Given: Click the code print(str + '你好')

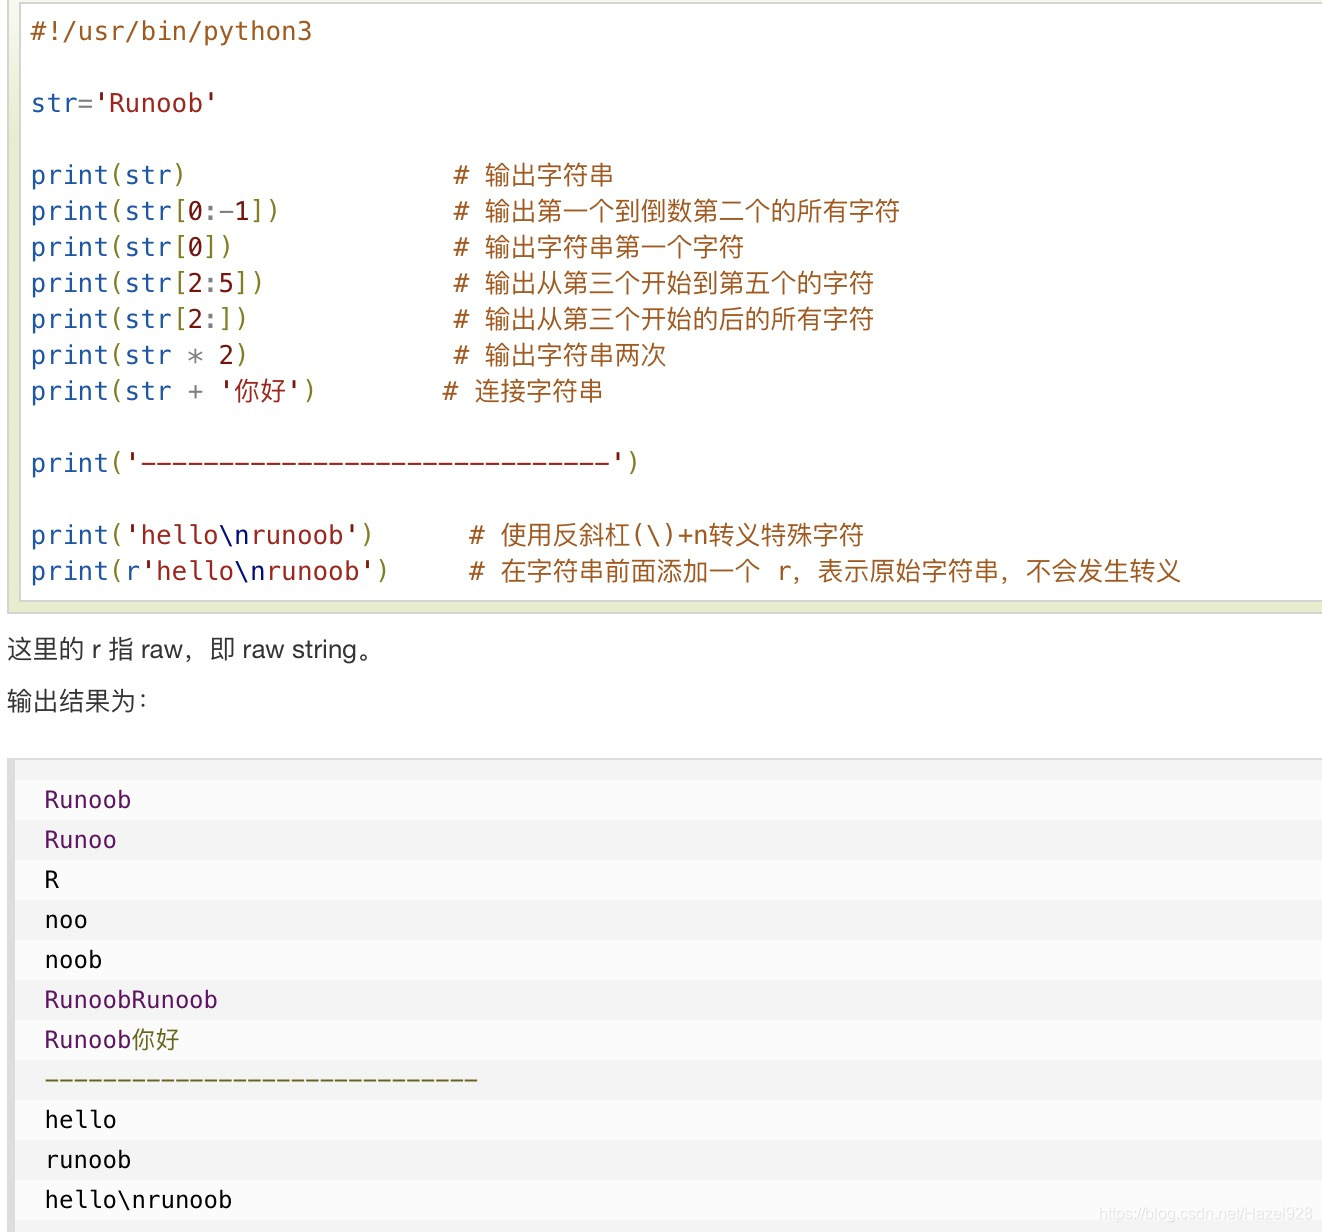Looking at the screenshot, I should coord(173,391).
